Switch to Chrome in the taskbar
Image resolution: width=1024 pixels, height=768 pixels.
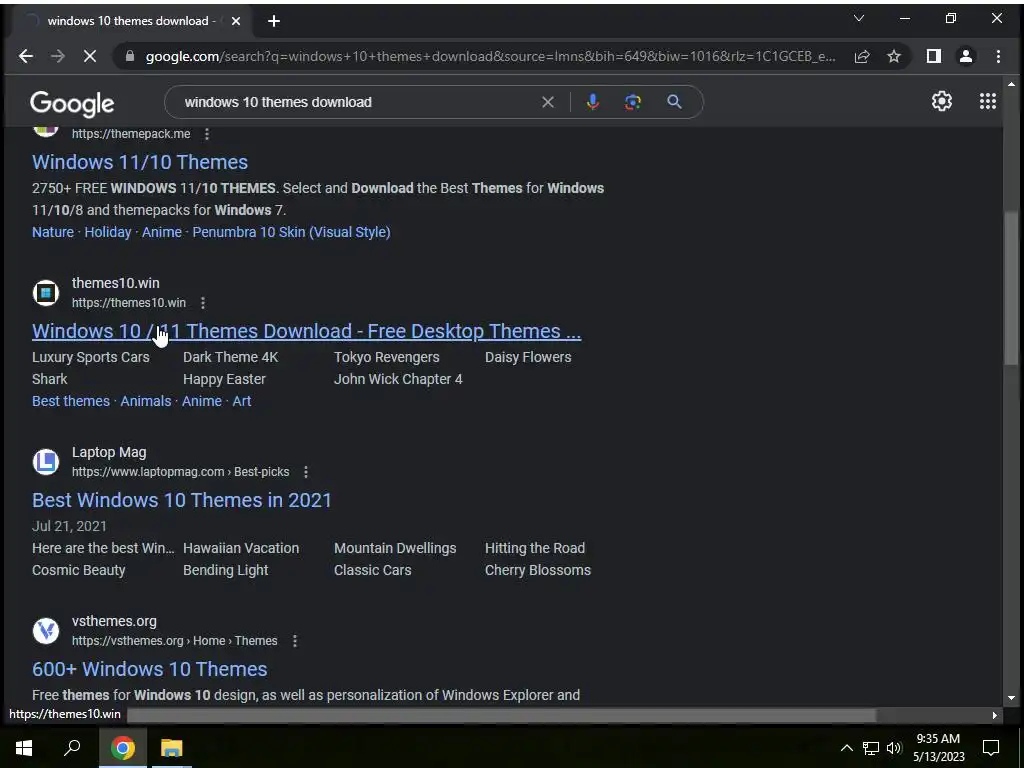coord(122,748)
